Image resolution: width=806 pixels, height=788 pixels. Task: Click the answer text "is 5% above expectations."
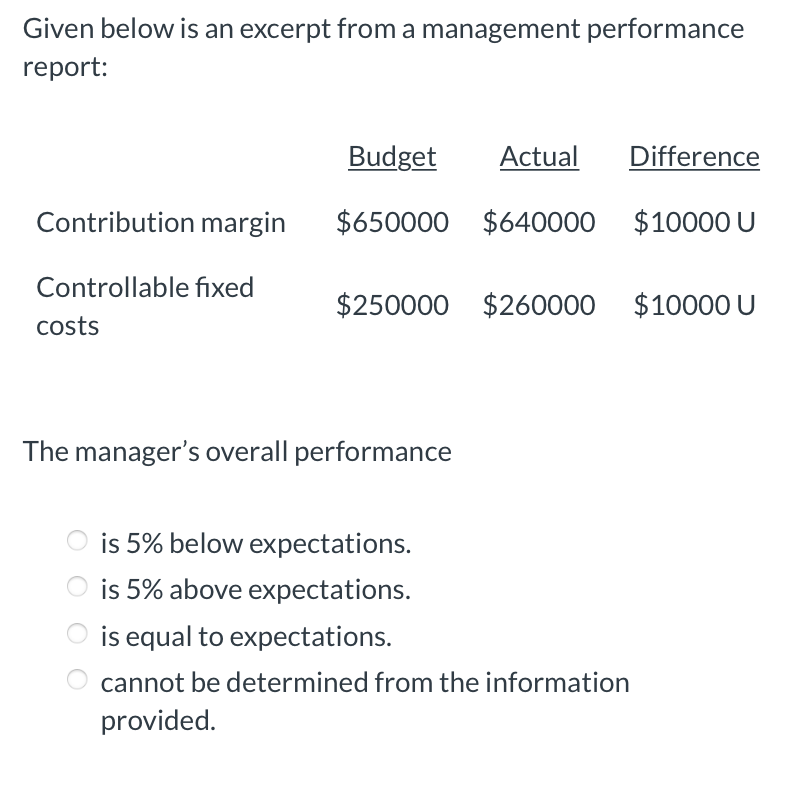[x=255, y=590]
